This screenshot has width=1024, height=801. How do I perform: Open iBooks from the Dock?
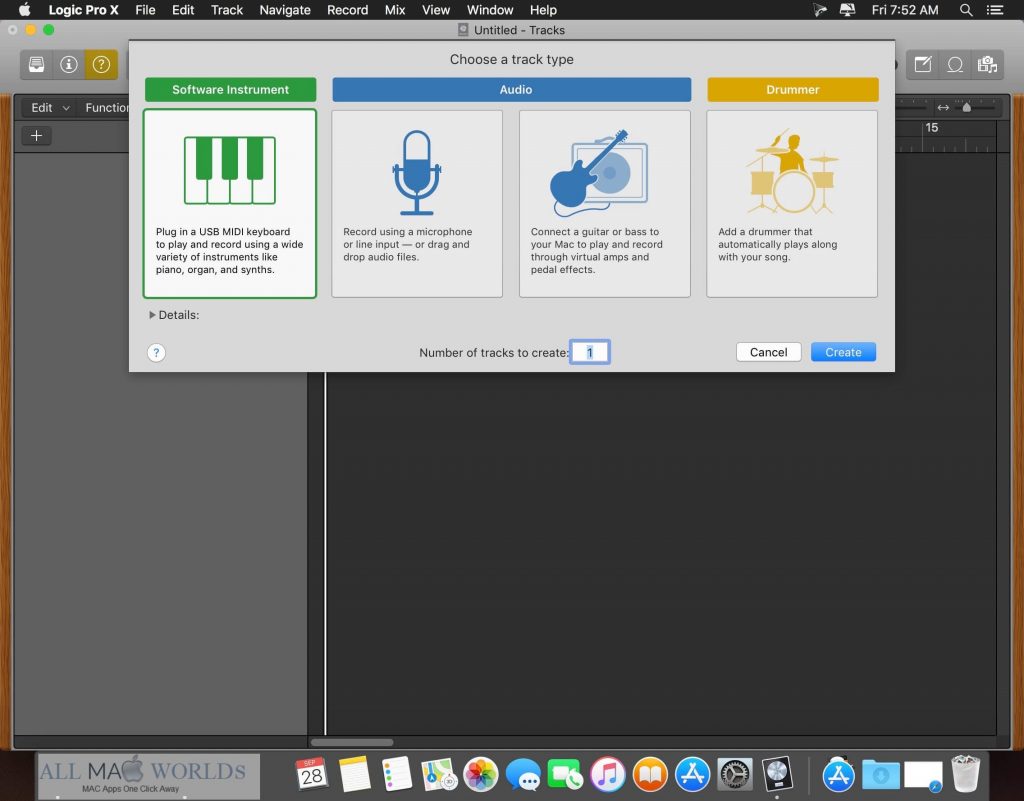[650, 774]
